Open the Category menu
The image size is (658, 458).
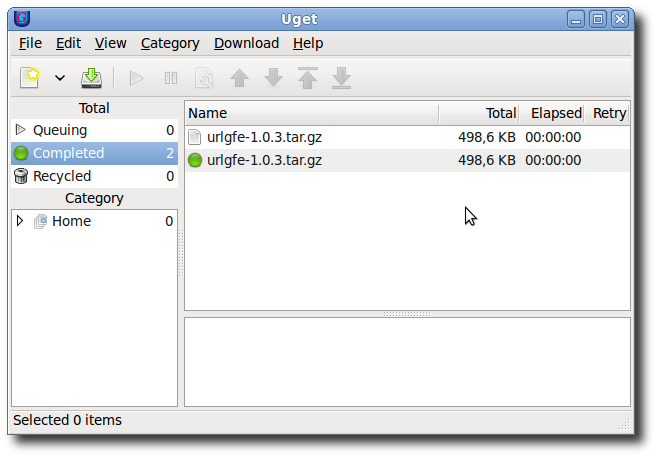[x=170, y=43]
